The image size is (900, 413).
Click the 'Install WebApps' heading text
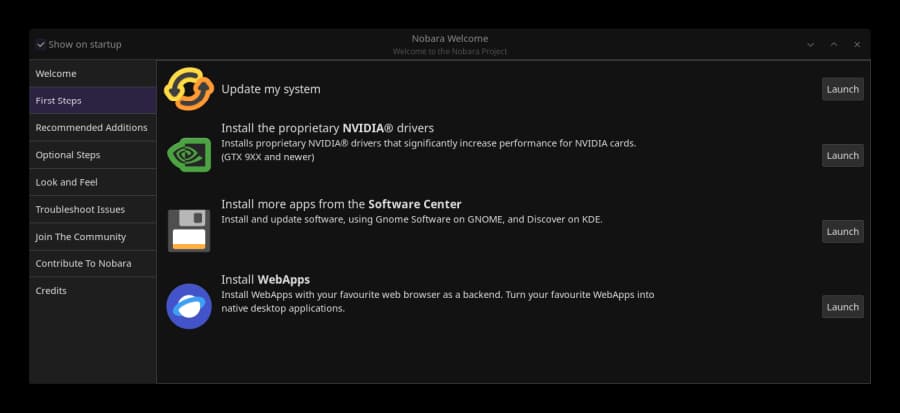[266, 279]
